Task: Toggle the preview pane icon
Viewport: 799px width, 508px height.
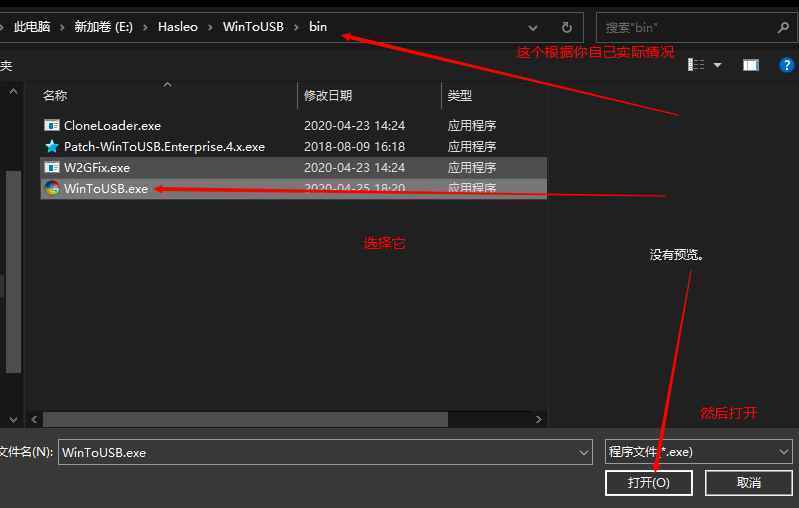Action: pyautogui.click(x=751, y=65)
